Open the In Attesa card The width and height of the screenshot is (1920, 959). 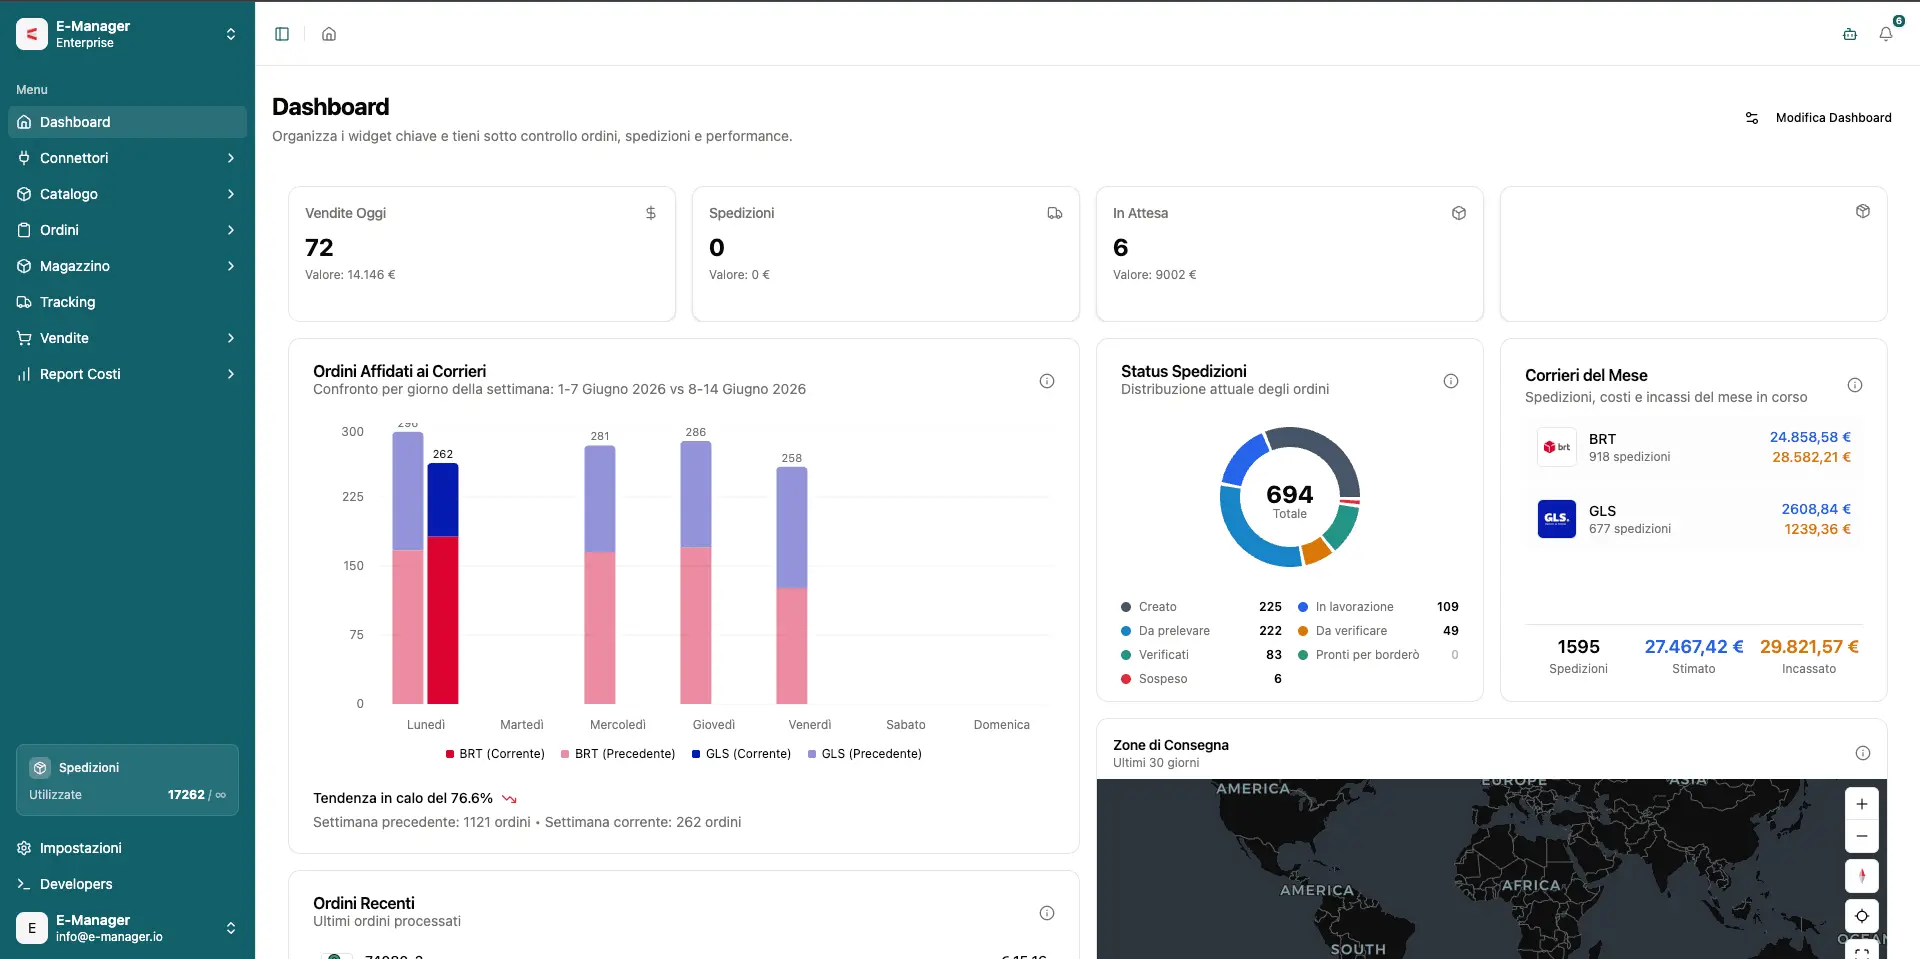pos(1290,254)
